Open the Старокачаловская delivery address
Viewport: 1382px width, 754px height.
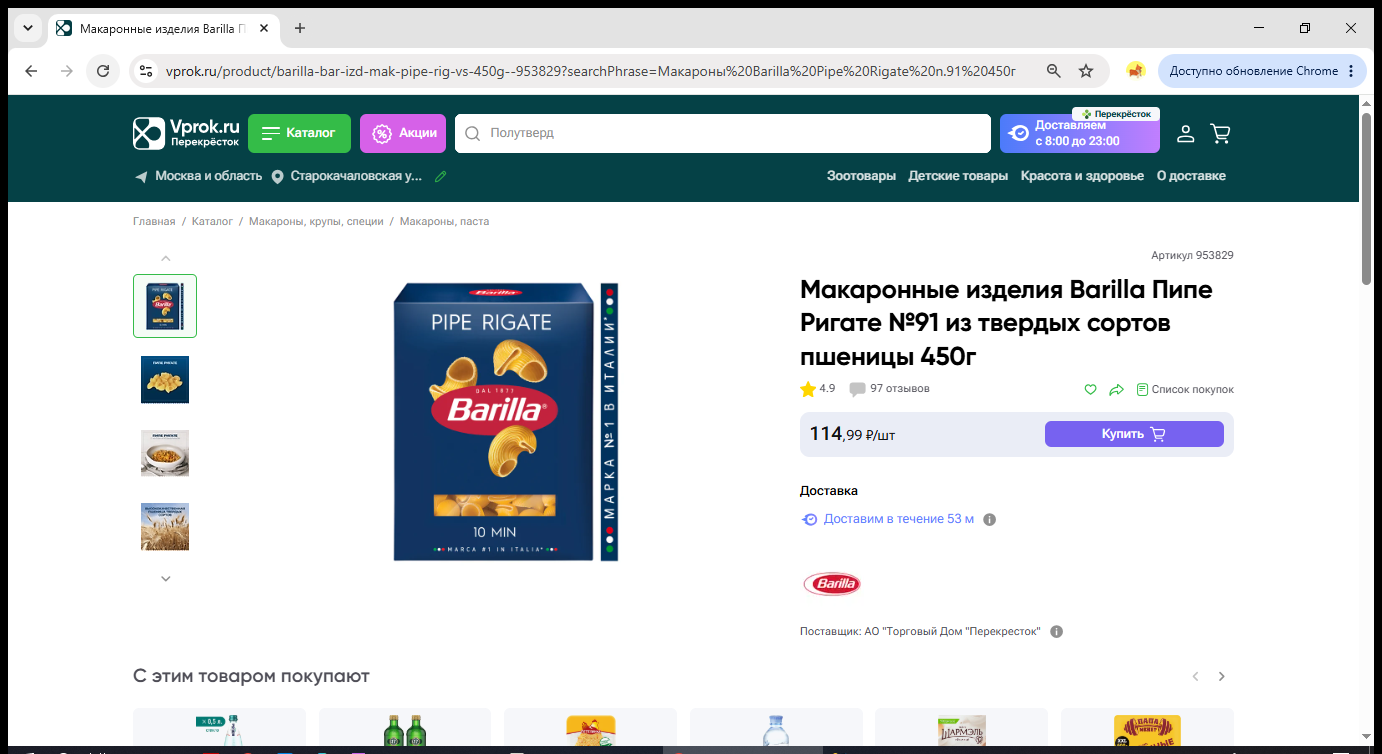[x=347, y=176]
